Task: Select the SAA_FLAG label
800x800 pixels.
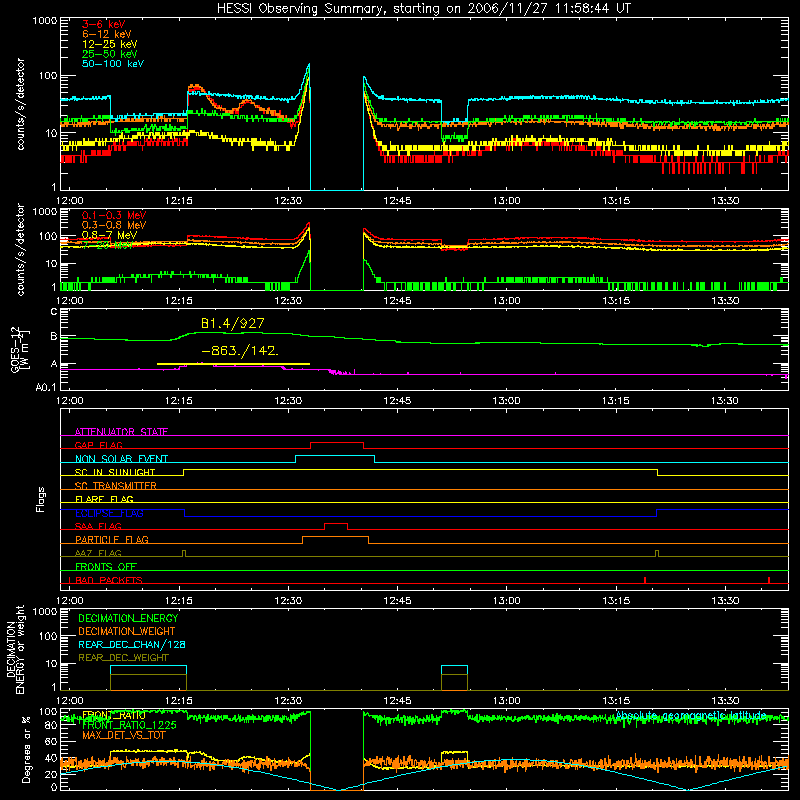Action: pos(98,526)
